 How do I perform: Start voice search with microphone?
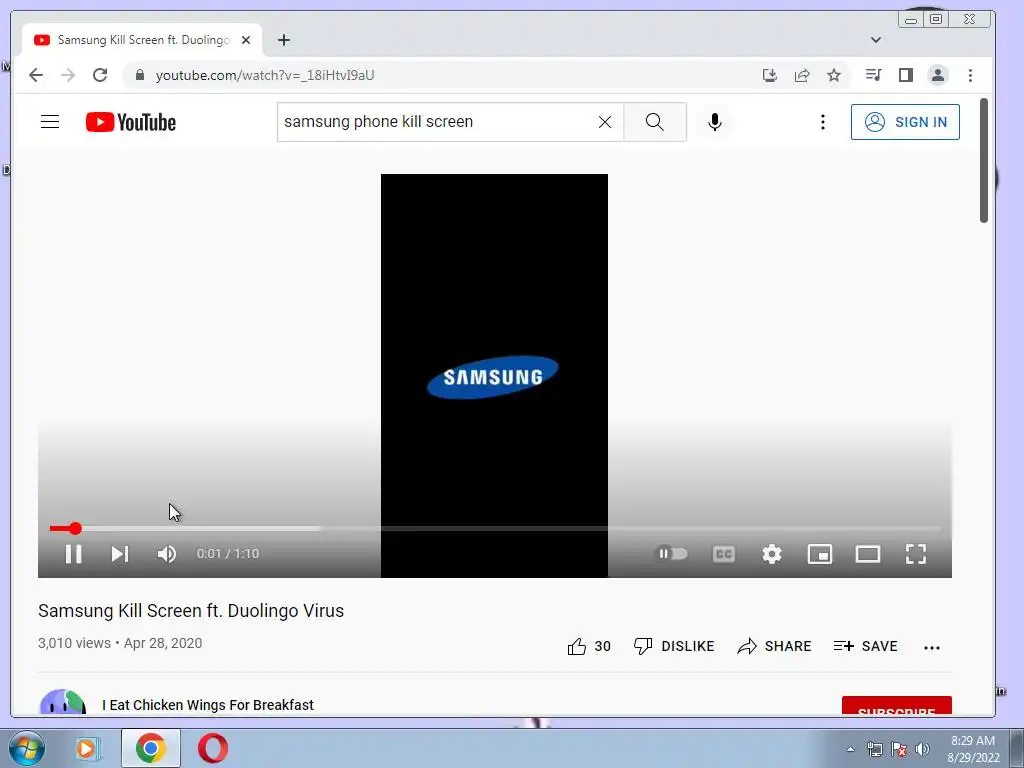pos(715,122)
